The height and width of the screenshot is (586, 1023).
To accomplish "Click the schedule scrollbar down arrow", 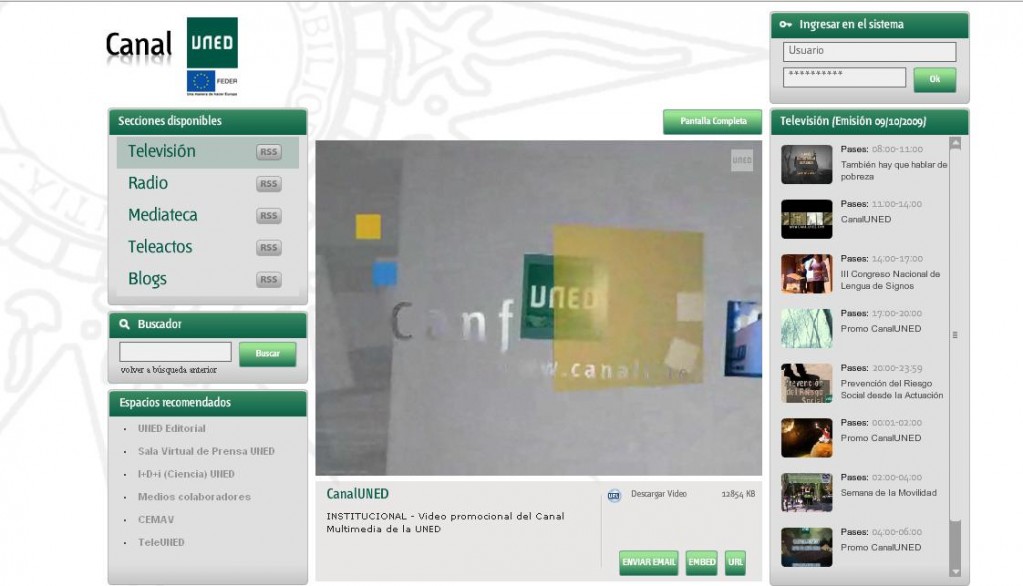I will 956,572.
